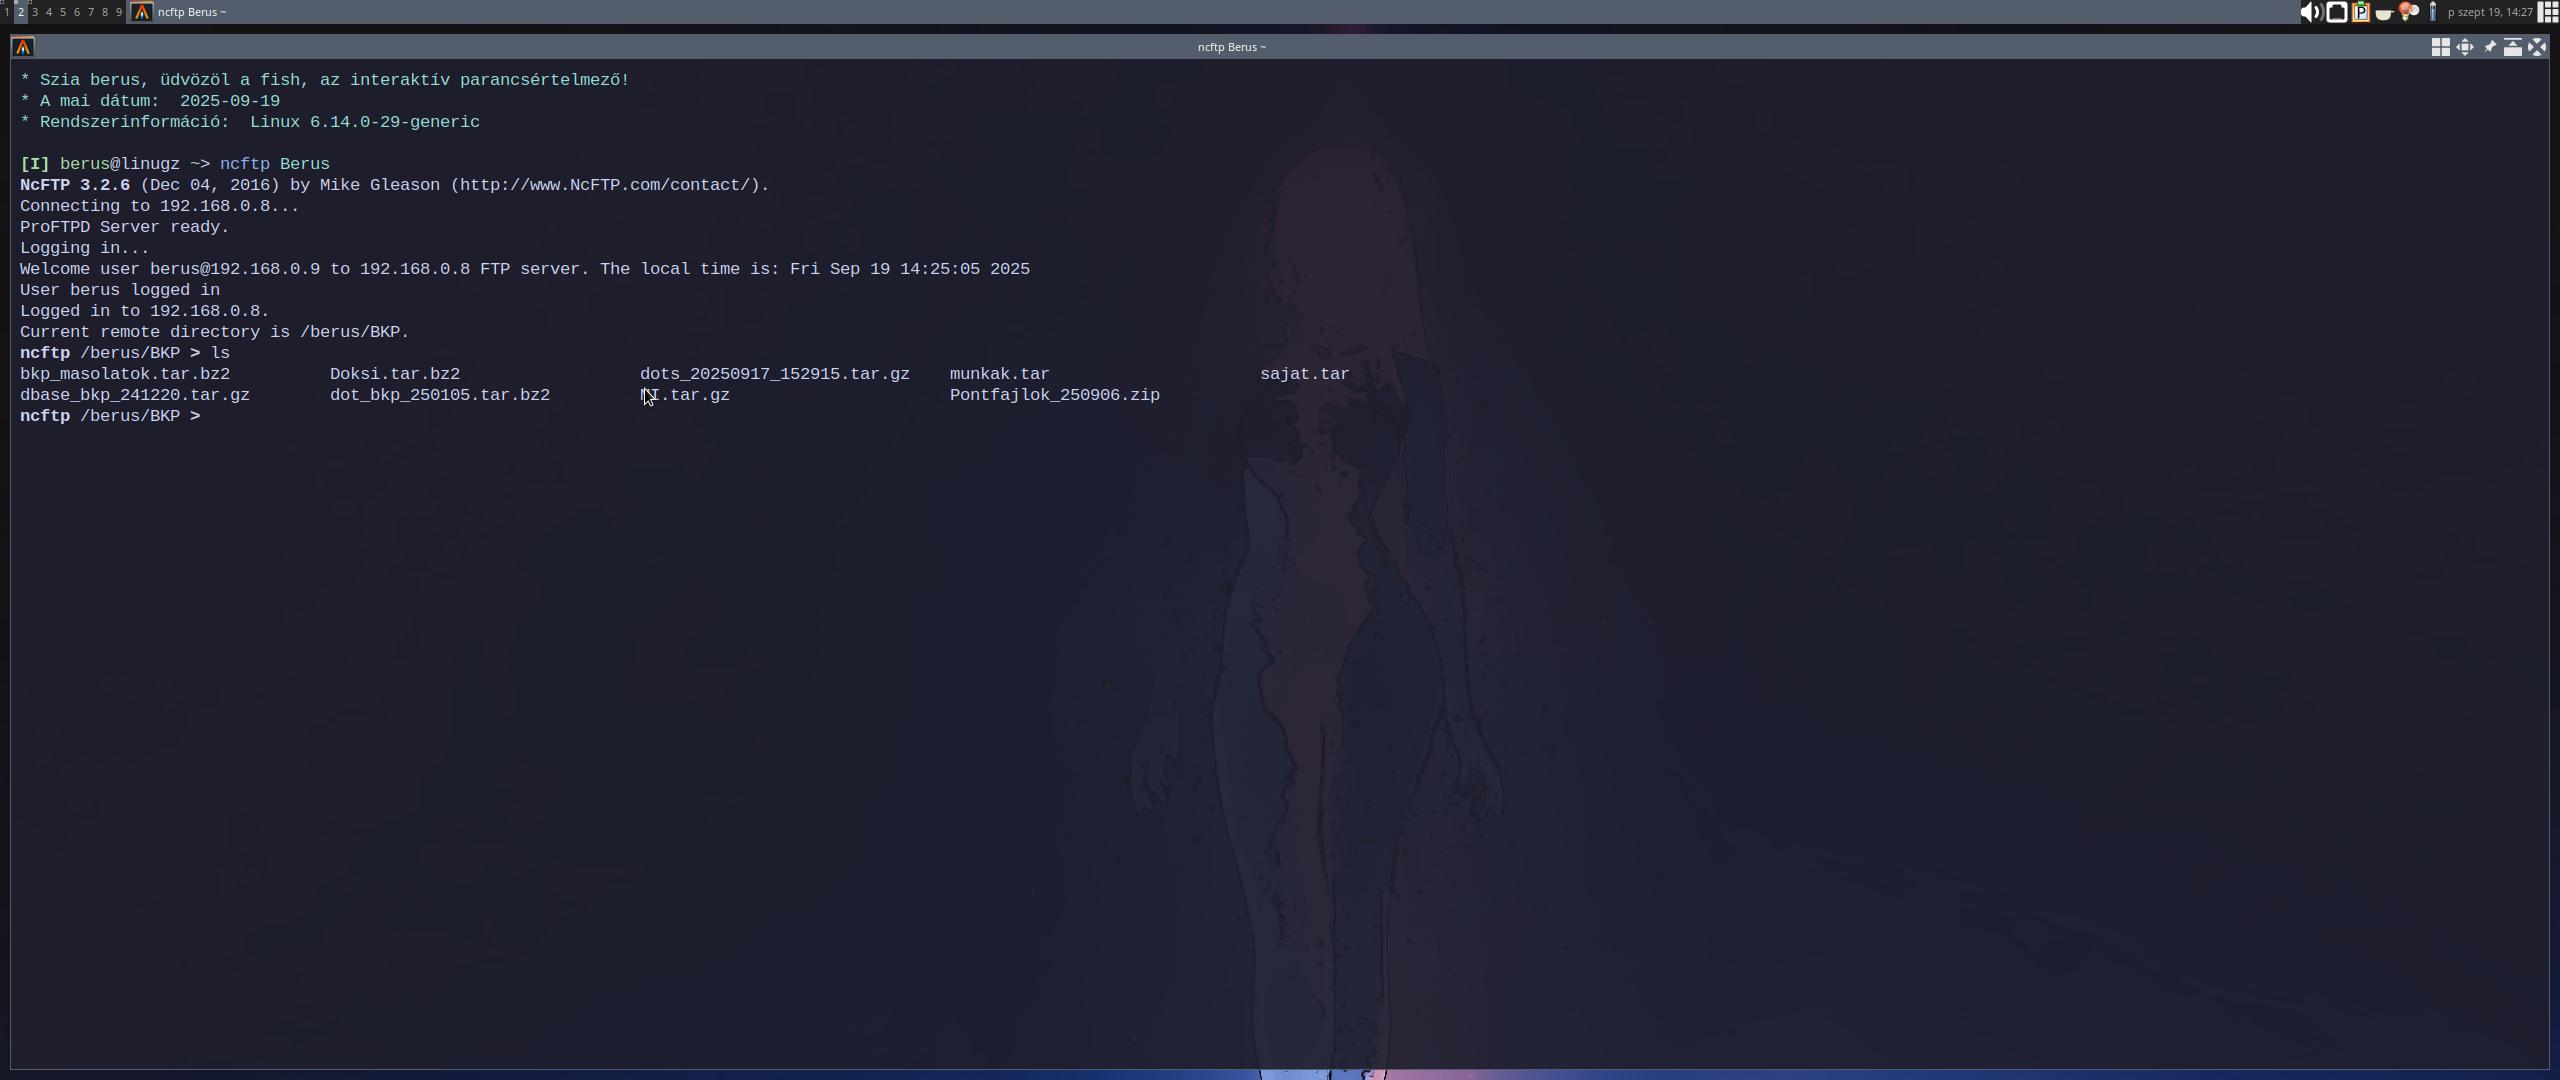Click the 'ncftp Berus ~' taskbar entry
This screenshot has height=1080, width=2560.
tap(191, 12)
